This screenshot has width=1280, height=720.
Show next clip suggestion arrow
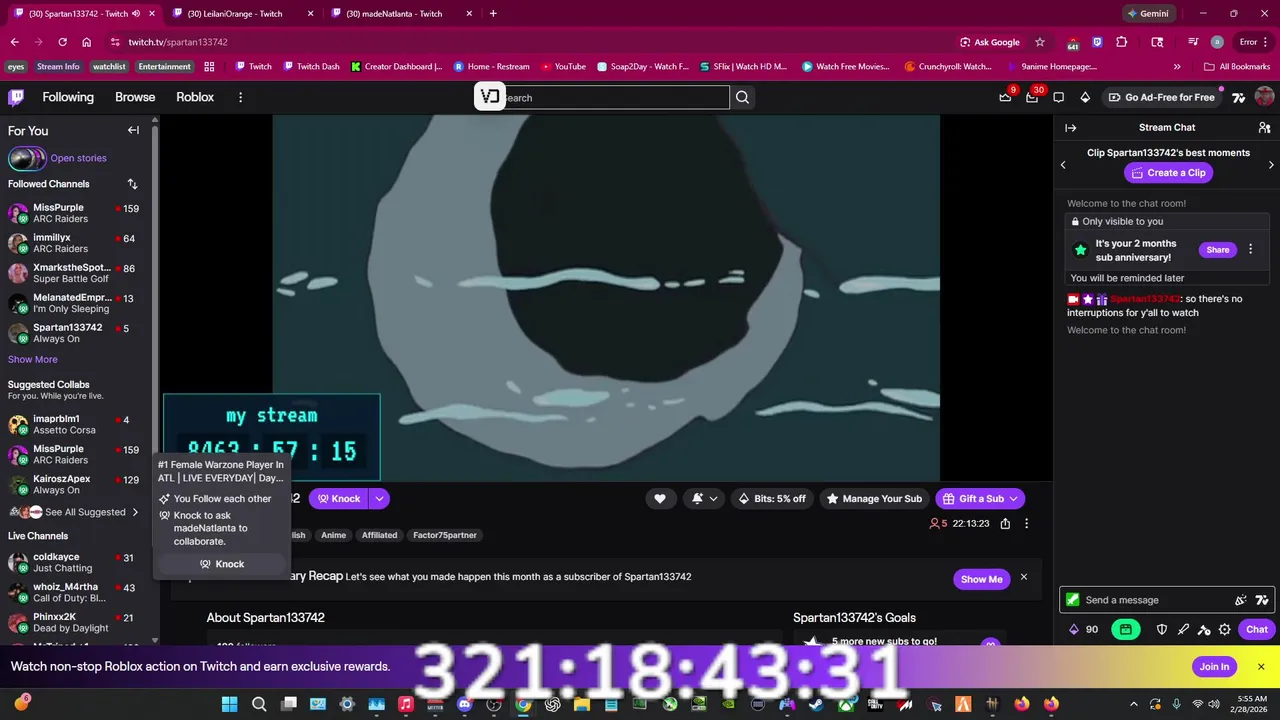coord(1271,165)
